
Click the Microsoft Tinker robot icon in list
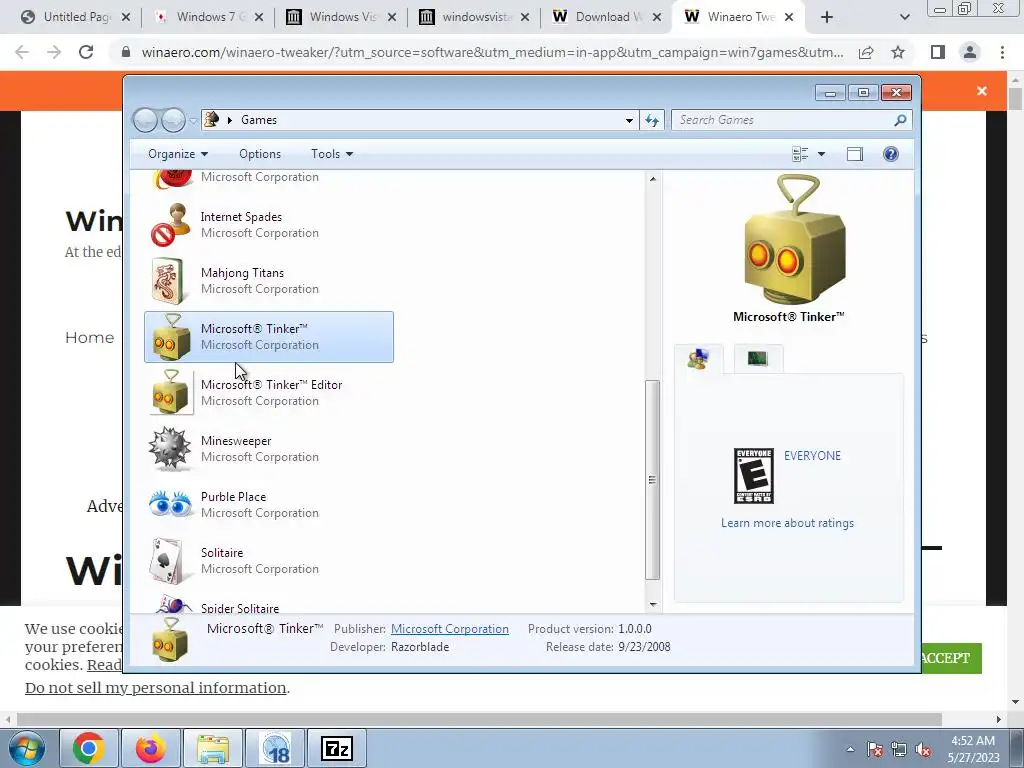170,337
